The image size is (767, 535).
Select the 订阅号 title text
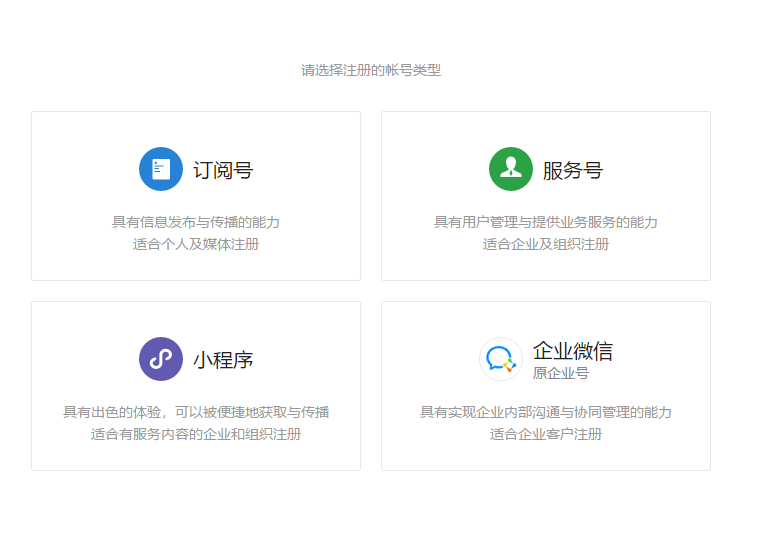click(x=223, y=170)
